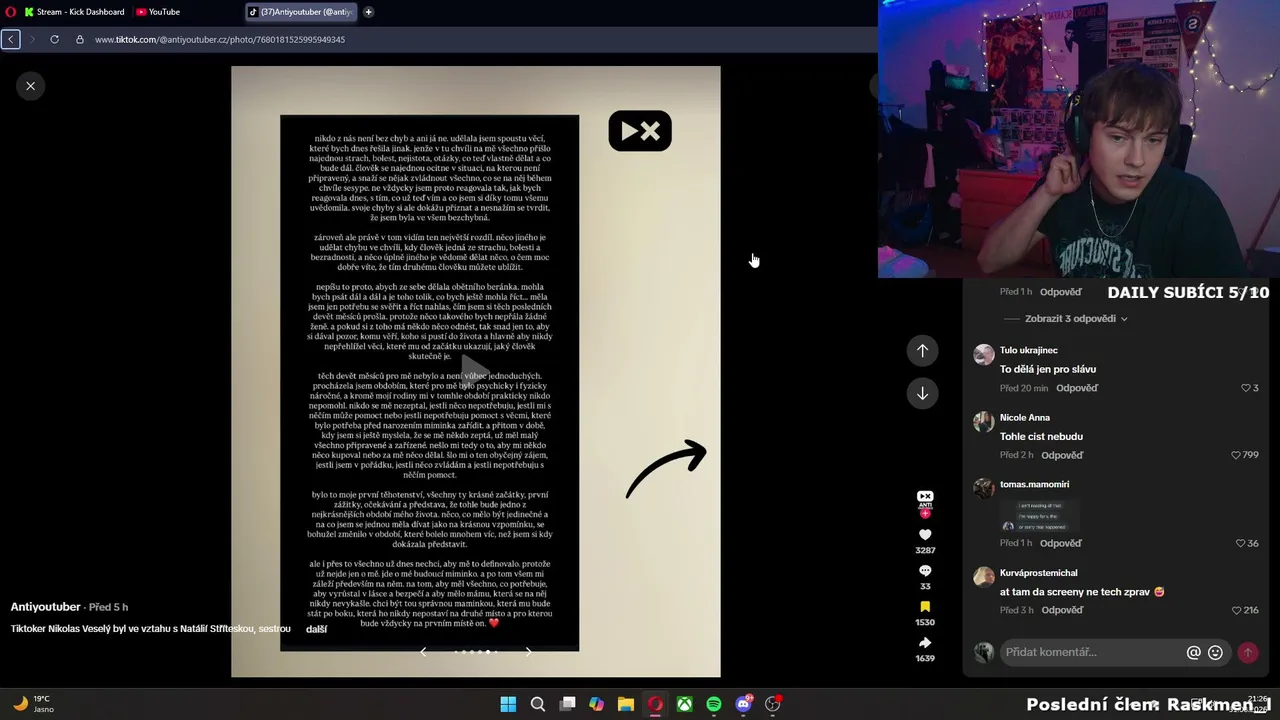Open tomas.mamomiri's profile name
The height and width of the screenshot is (720, 1280).
click(1034, 484)
